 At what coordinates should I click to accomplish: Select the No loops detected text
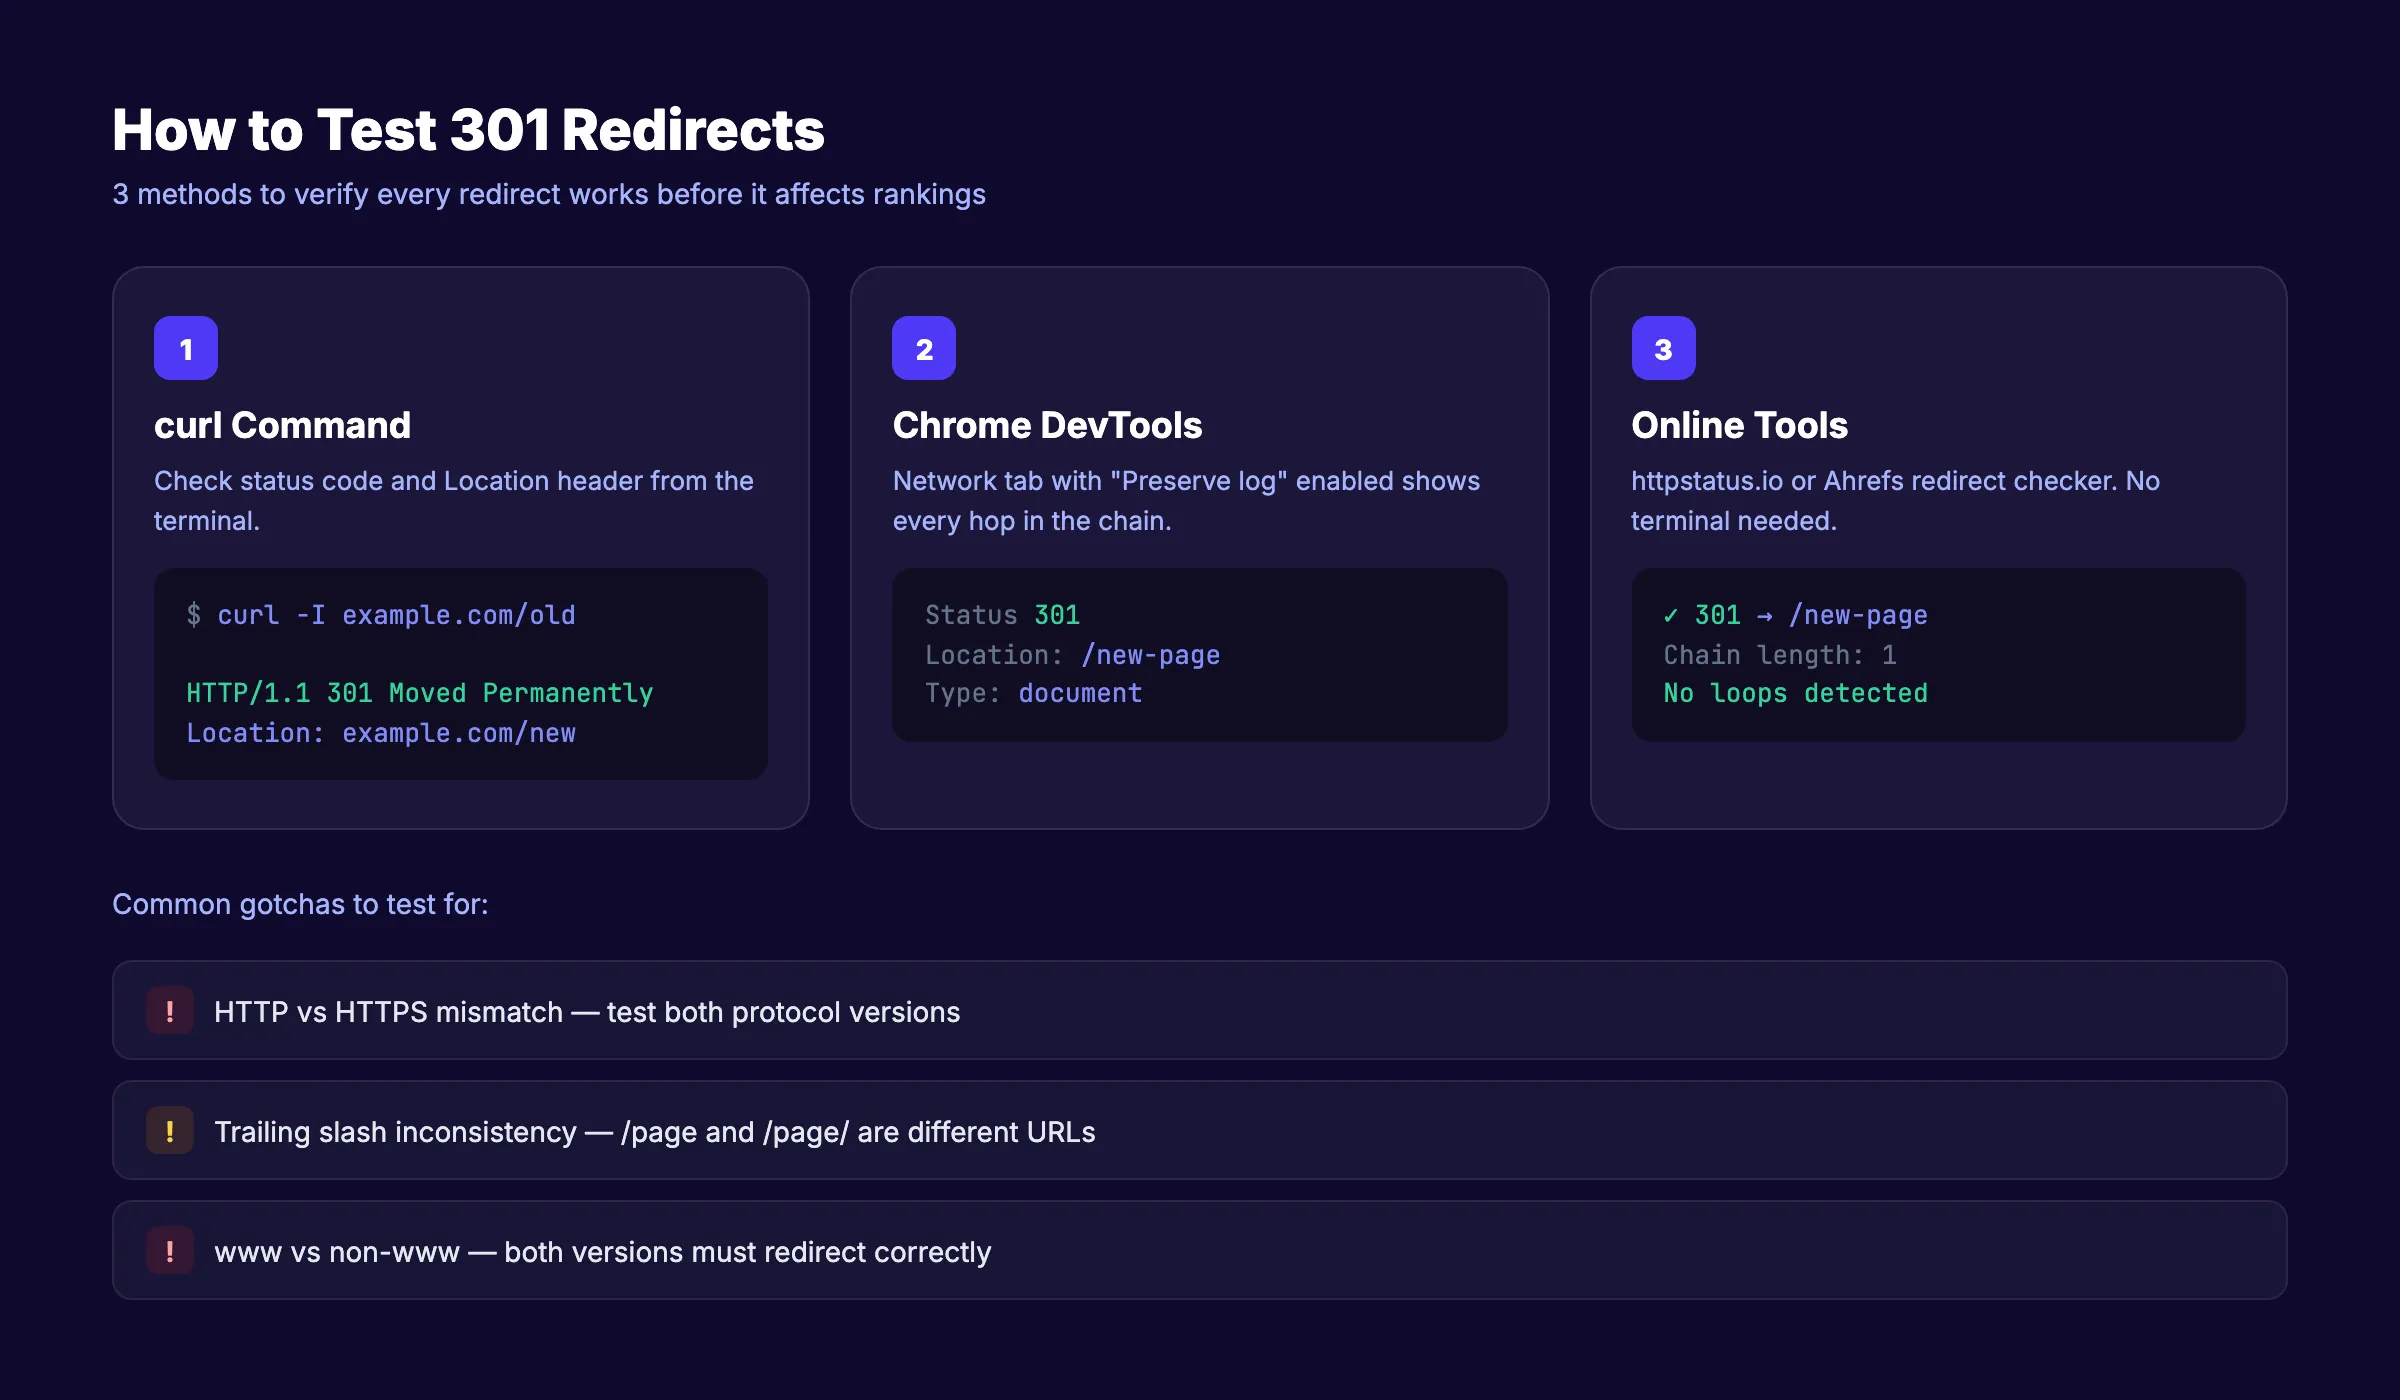click(x=1794, y=692)
